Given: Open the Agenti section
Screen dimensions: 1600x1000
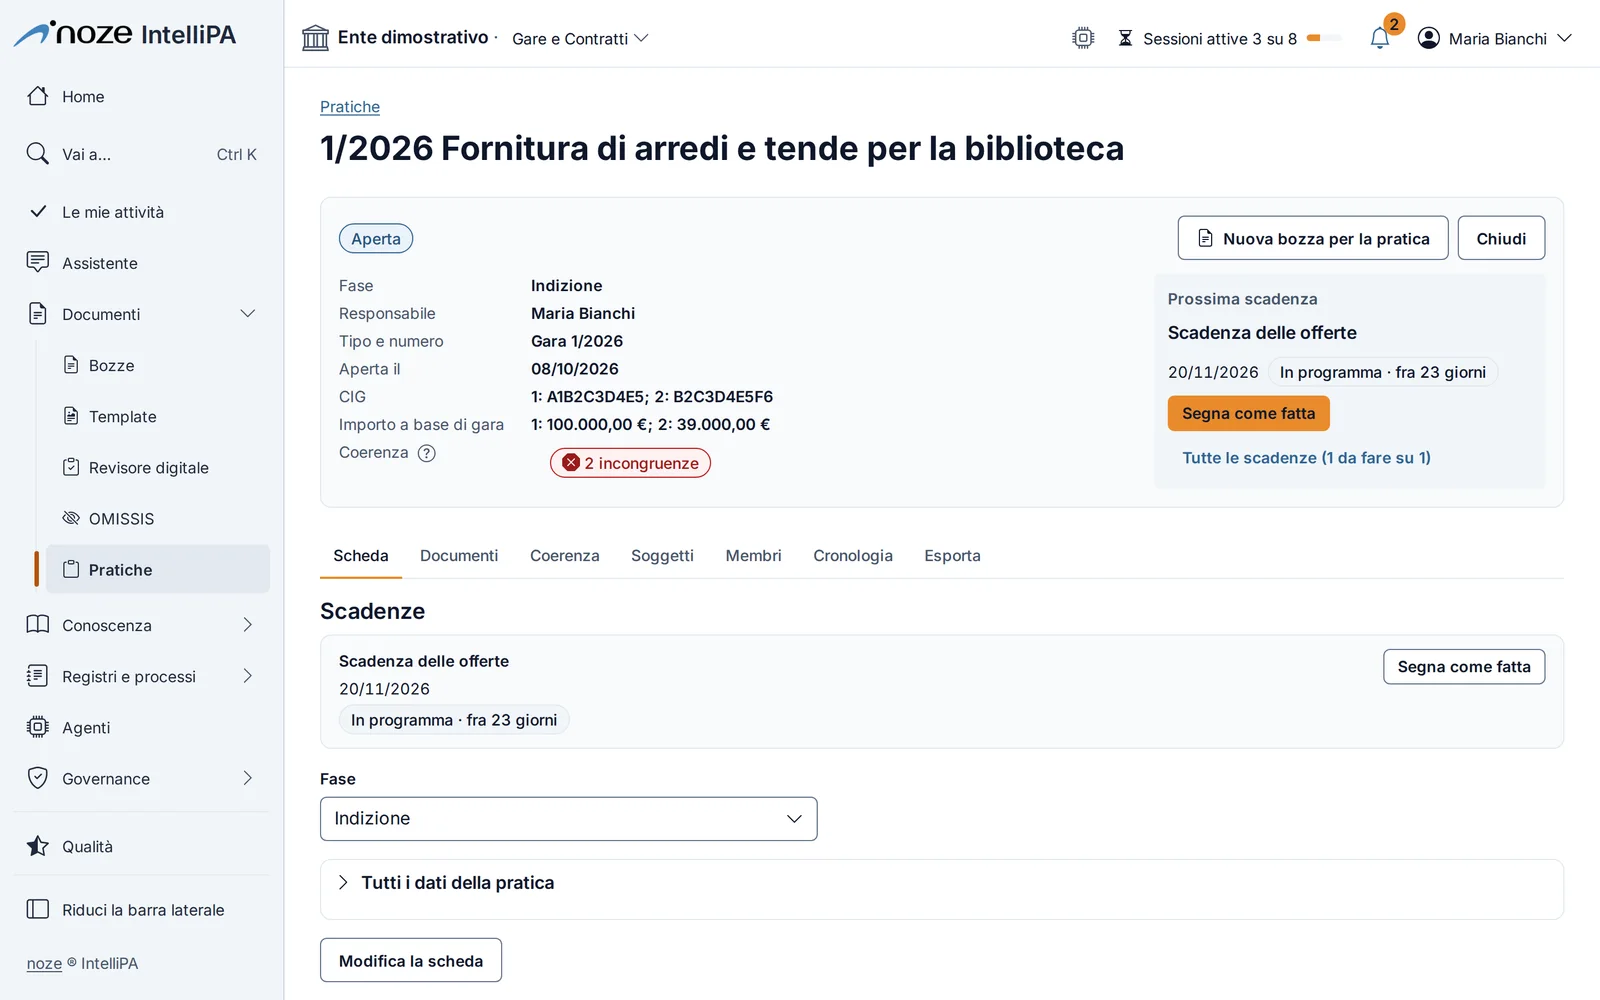Looking at the screenshot, I should pyautogui.click(x=142, y=727).
